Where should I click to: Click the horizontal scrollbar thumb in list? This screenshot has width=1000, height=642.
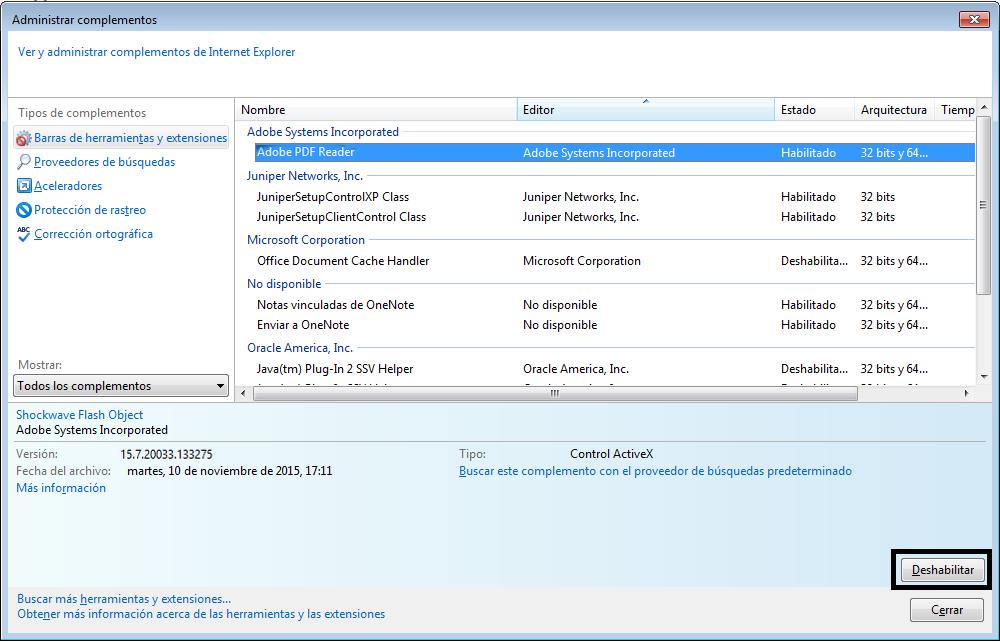coord(555,394)
